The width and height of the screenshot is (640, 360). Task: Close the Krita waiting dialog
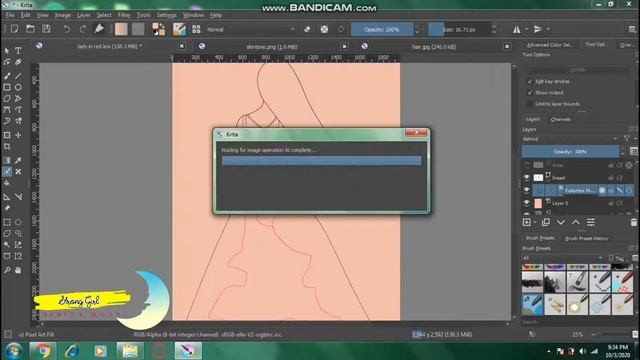tap(416, 133)
